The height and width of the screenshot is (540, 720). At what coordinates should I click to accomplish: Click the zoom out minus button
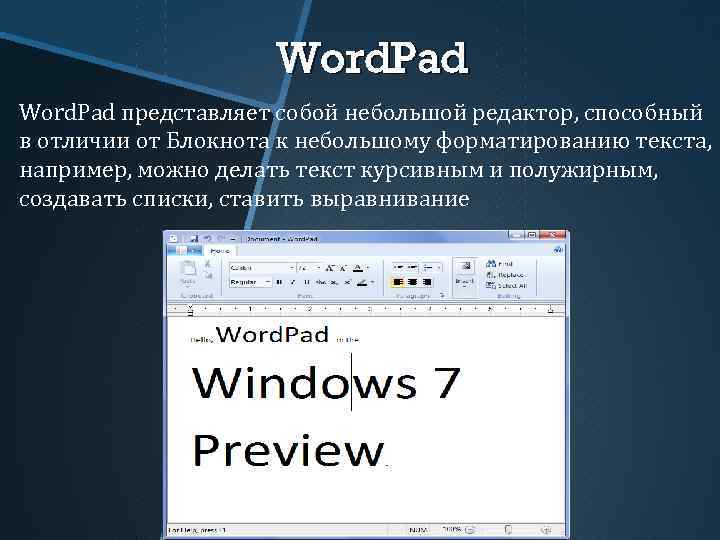coord(472,530)
